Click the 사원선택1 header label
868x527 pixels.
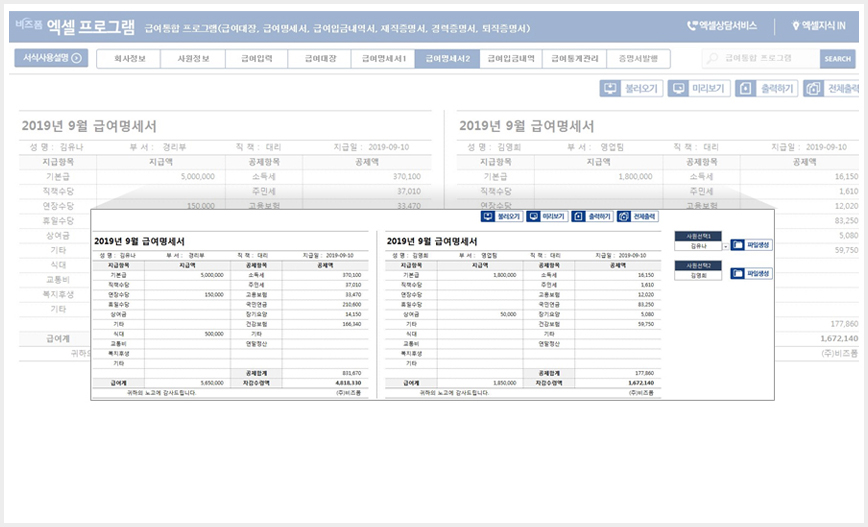pos(699,236)
